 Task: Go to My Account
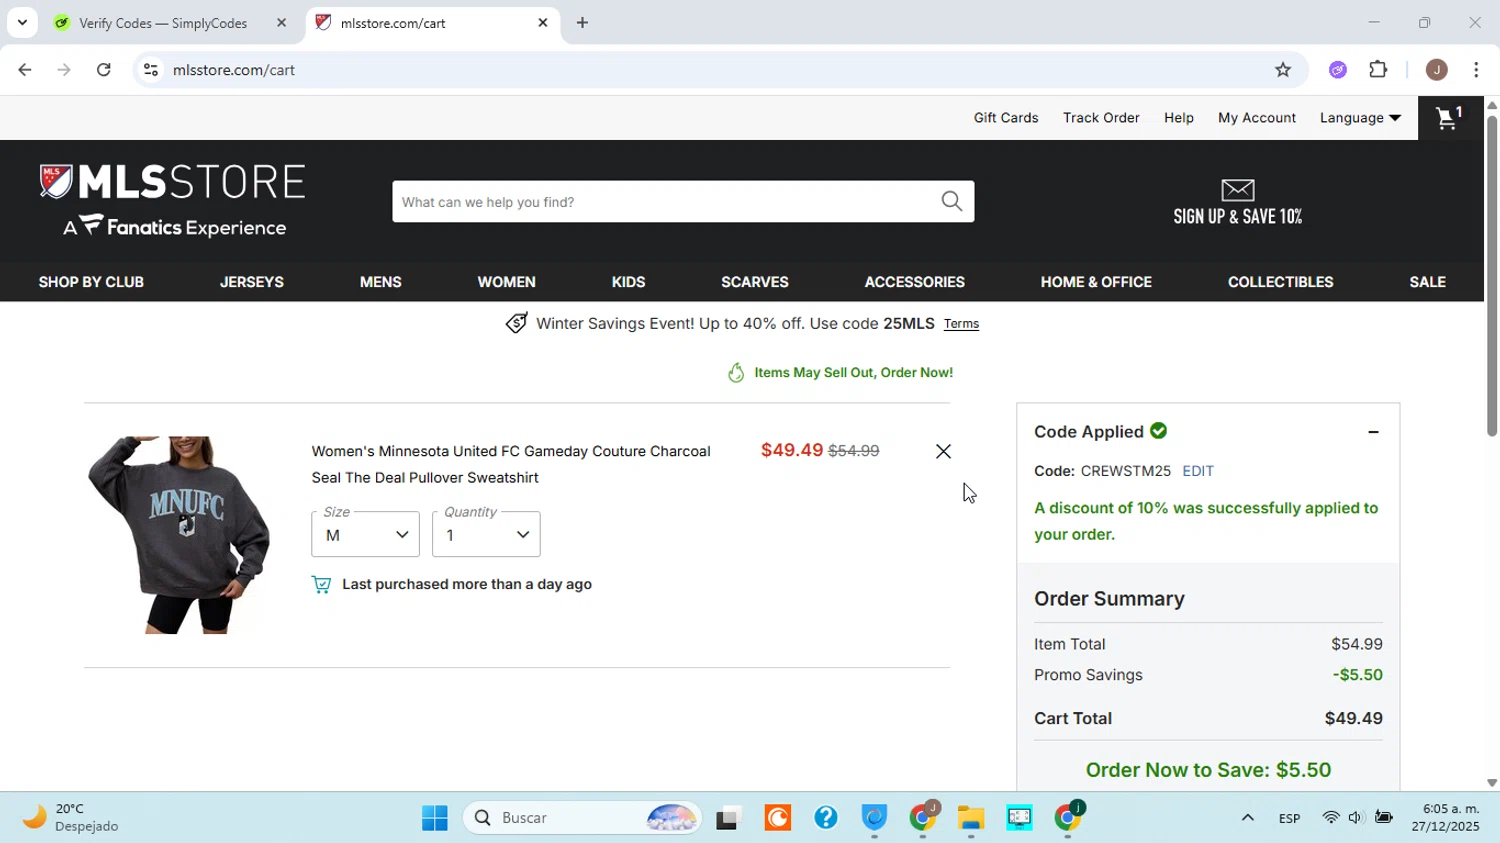[x=1257, y=118]
